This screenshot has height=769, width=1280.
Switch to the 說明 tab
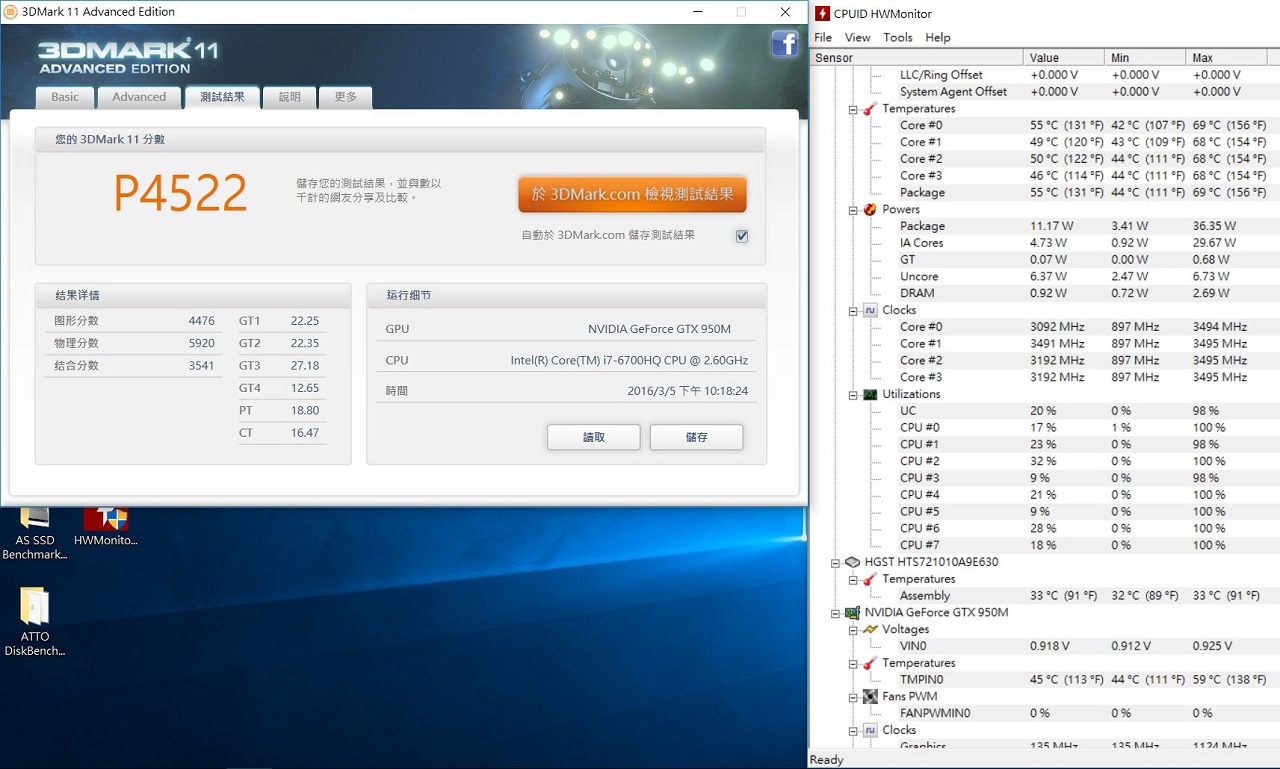290,97
